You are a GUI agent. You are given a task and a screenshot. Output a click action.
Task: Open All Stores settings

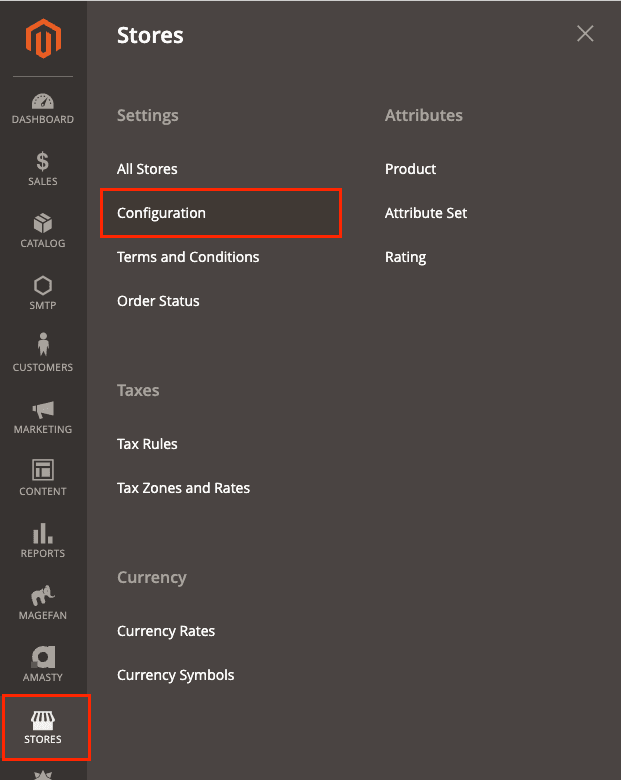147,169
